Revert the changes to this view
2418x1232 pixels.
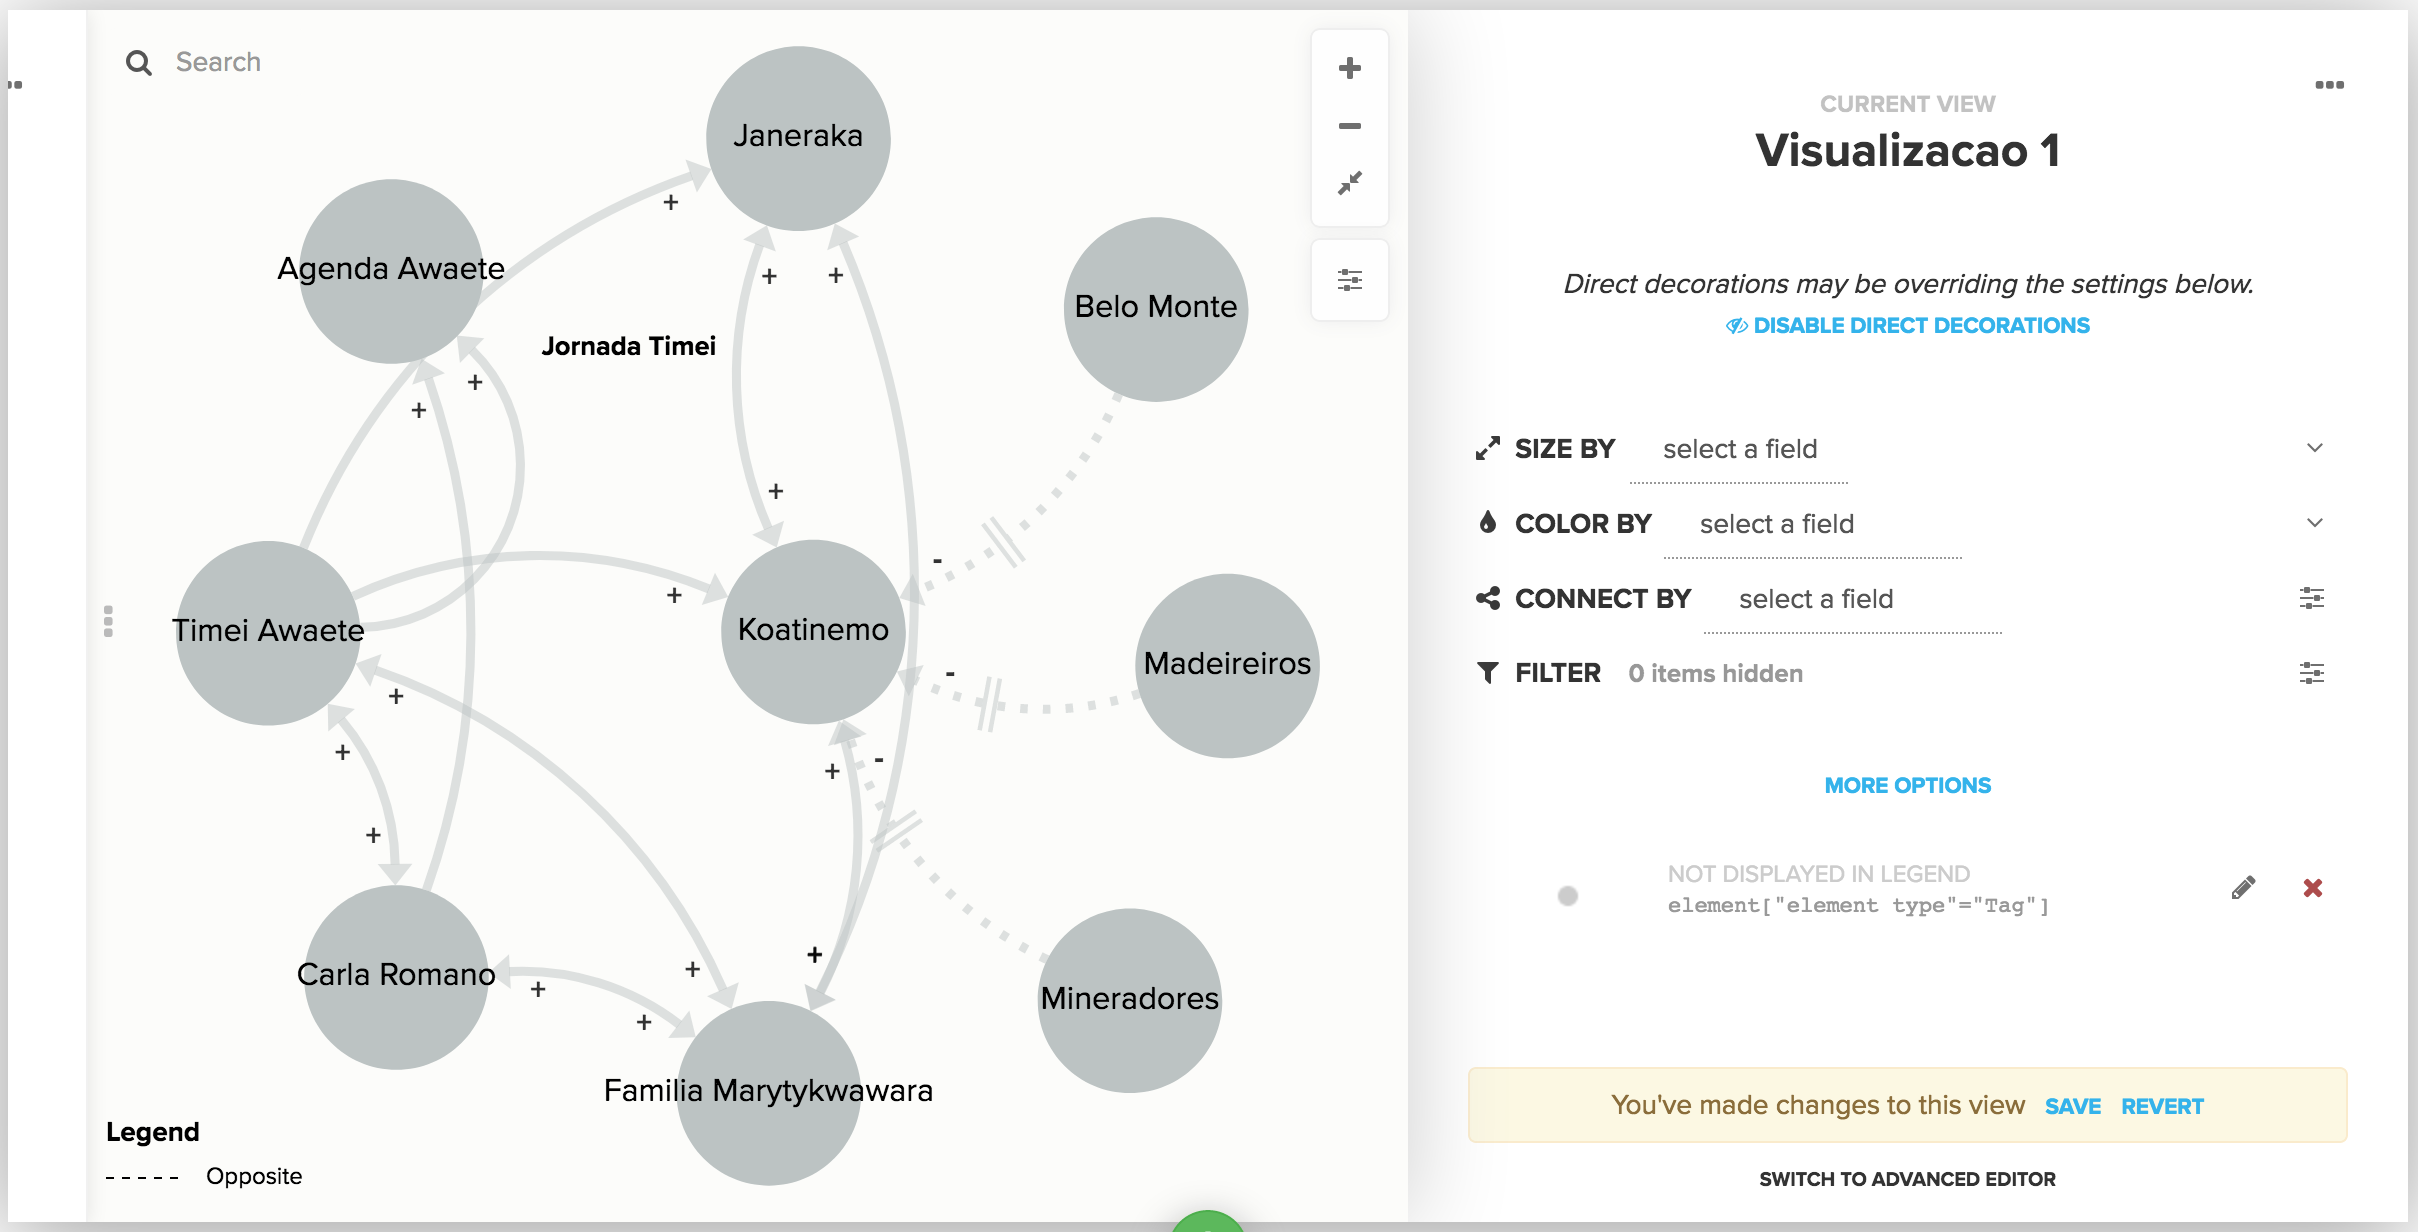[2162, 1106]
